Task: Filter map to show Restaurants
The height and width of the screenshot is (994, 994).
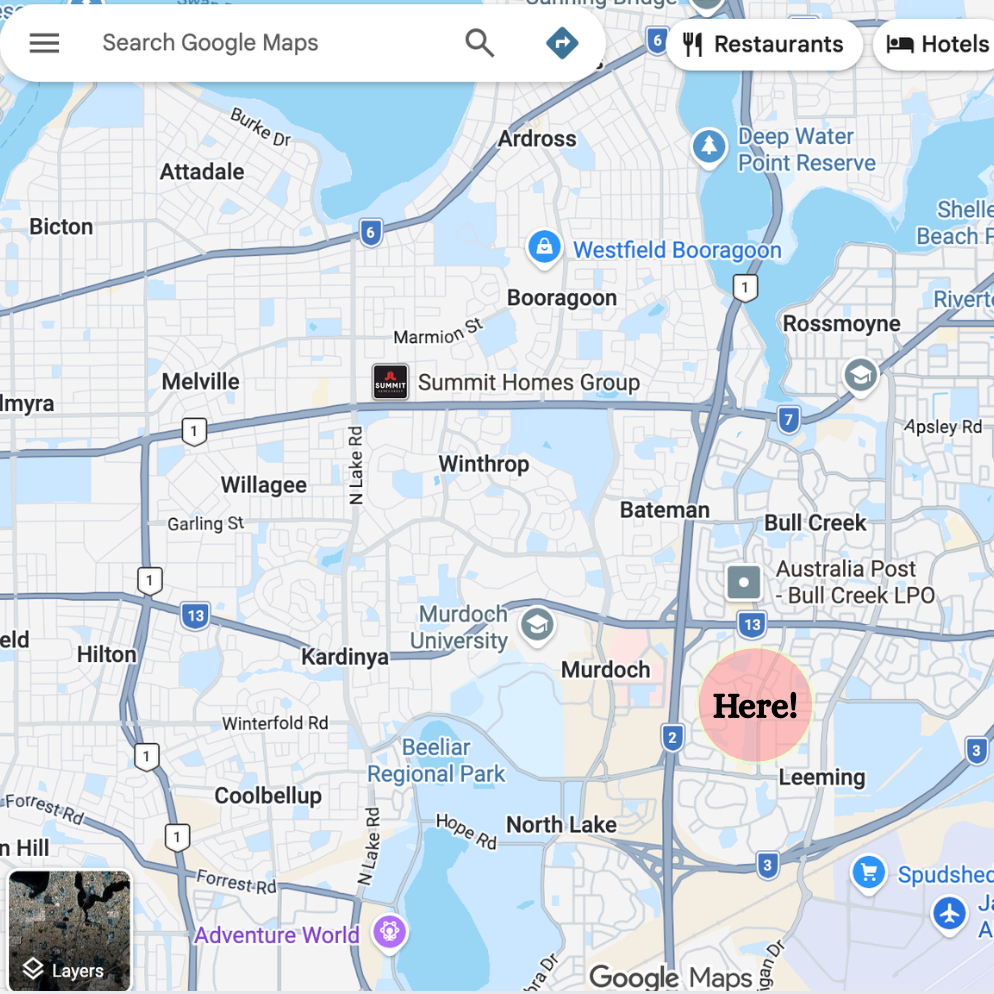Action: pos(764,43)
